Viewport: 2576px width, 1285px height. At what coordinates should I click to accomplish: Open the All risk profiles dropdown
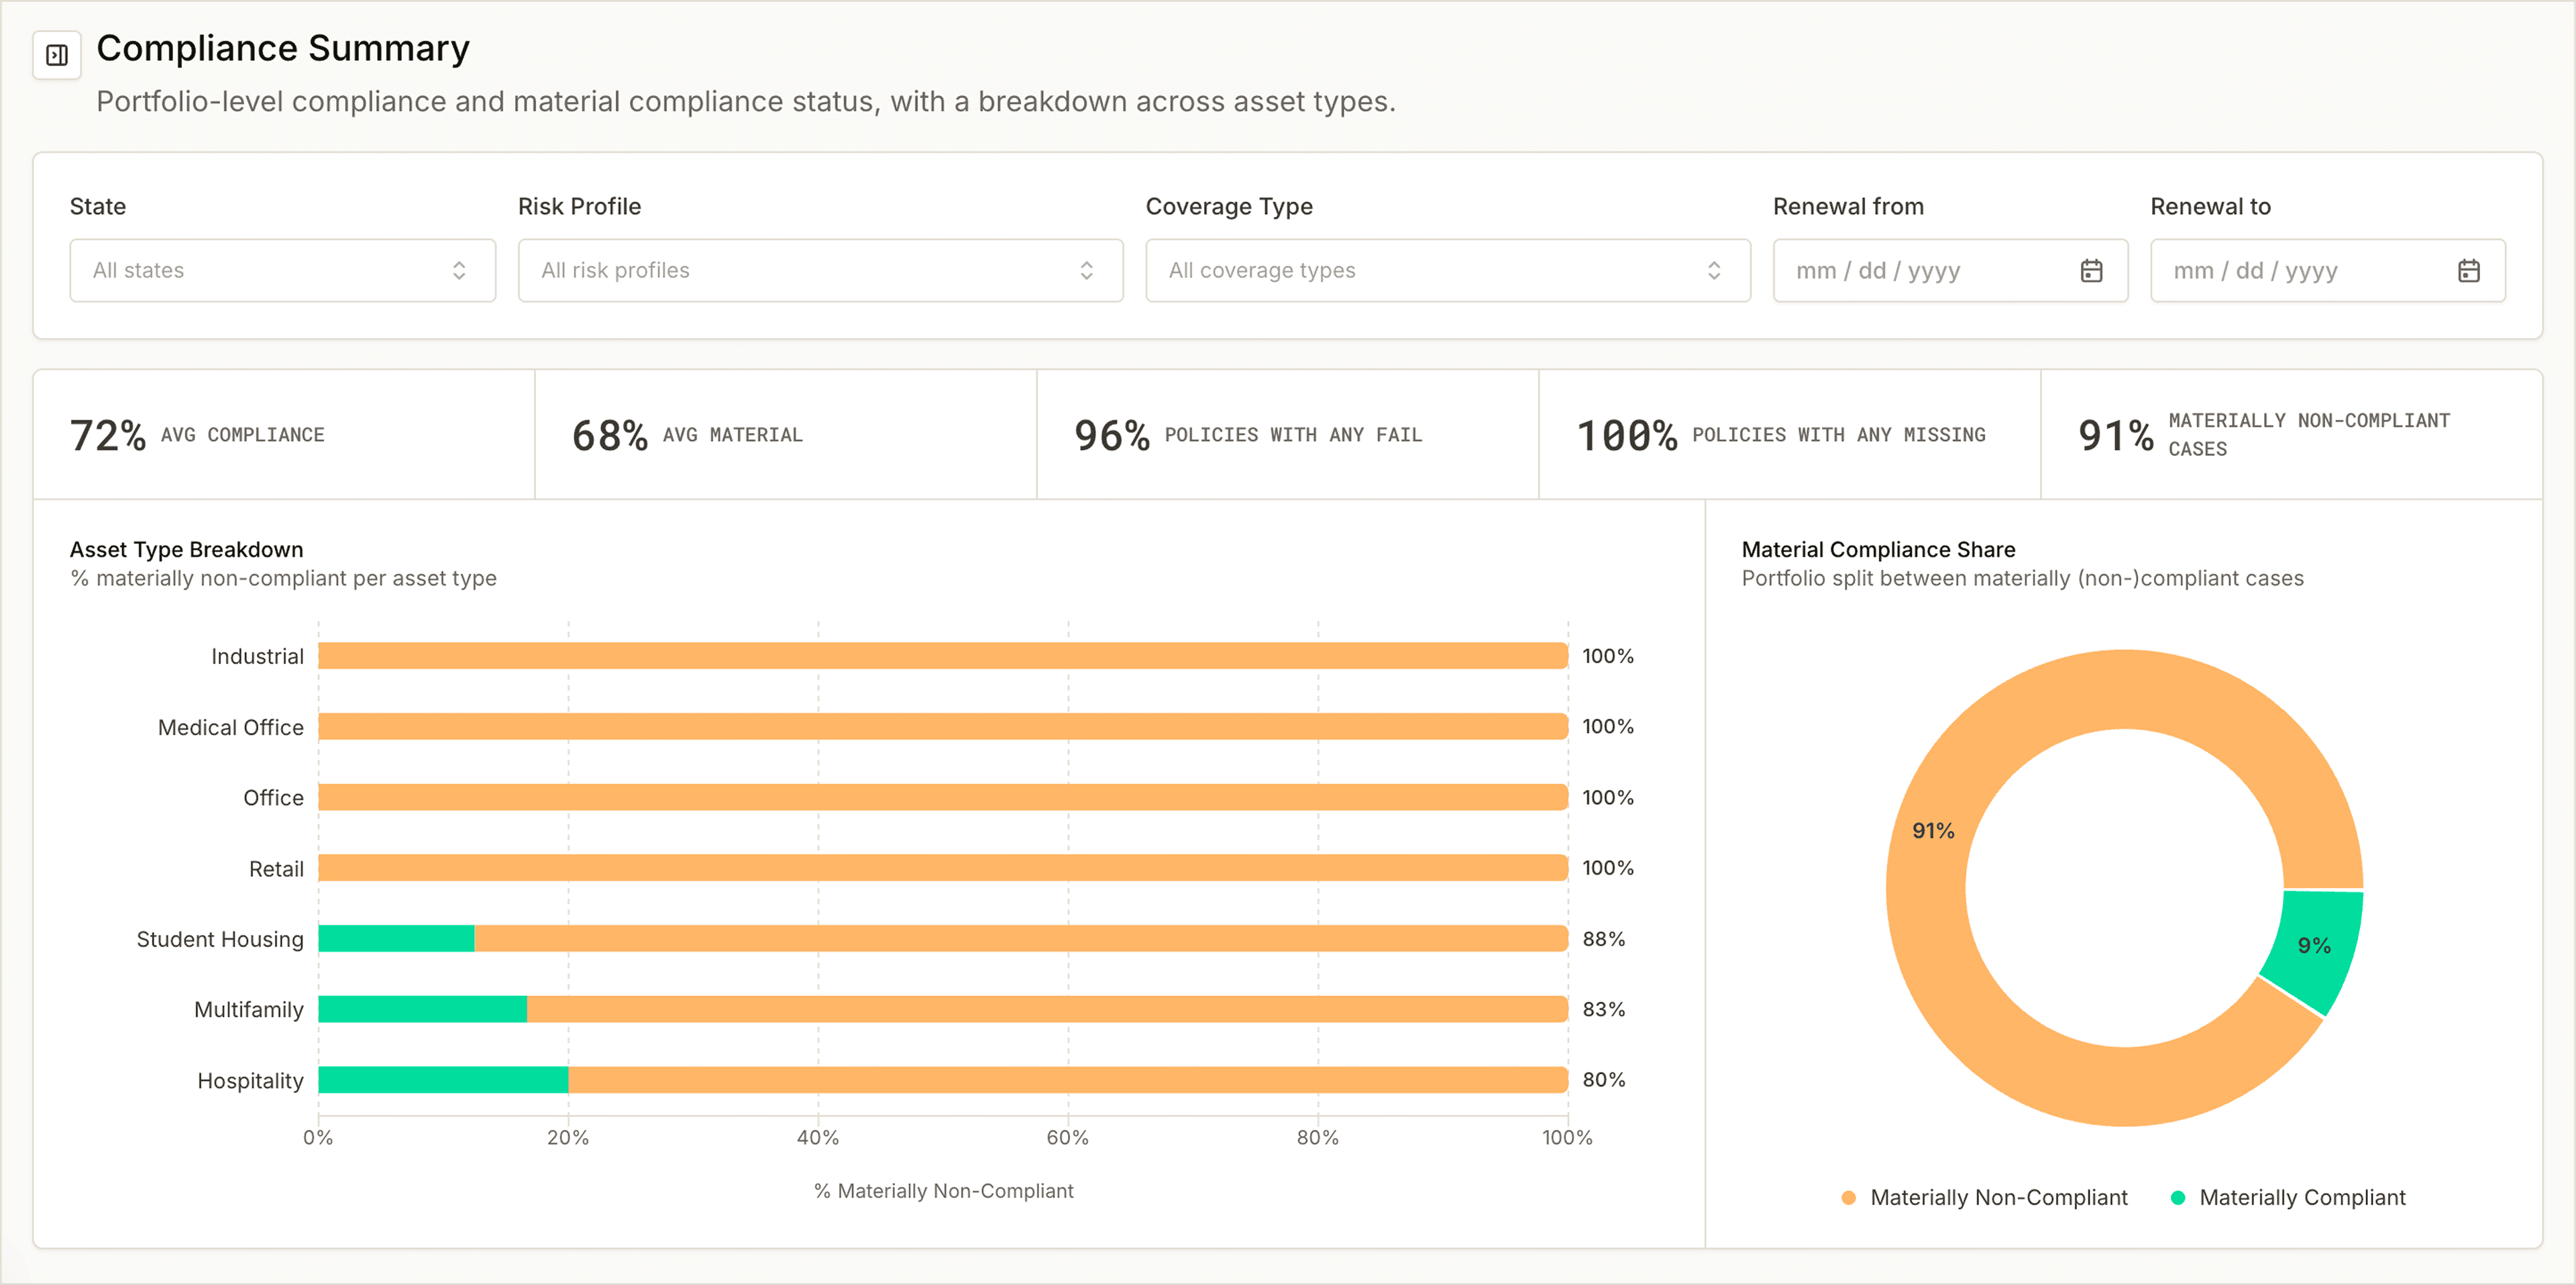click(820, 270)
